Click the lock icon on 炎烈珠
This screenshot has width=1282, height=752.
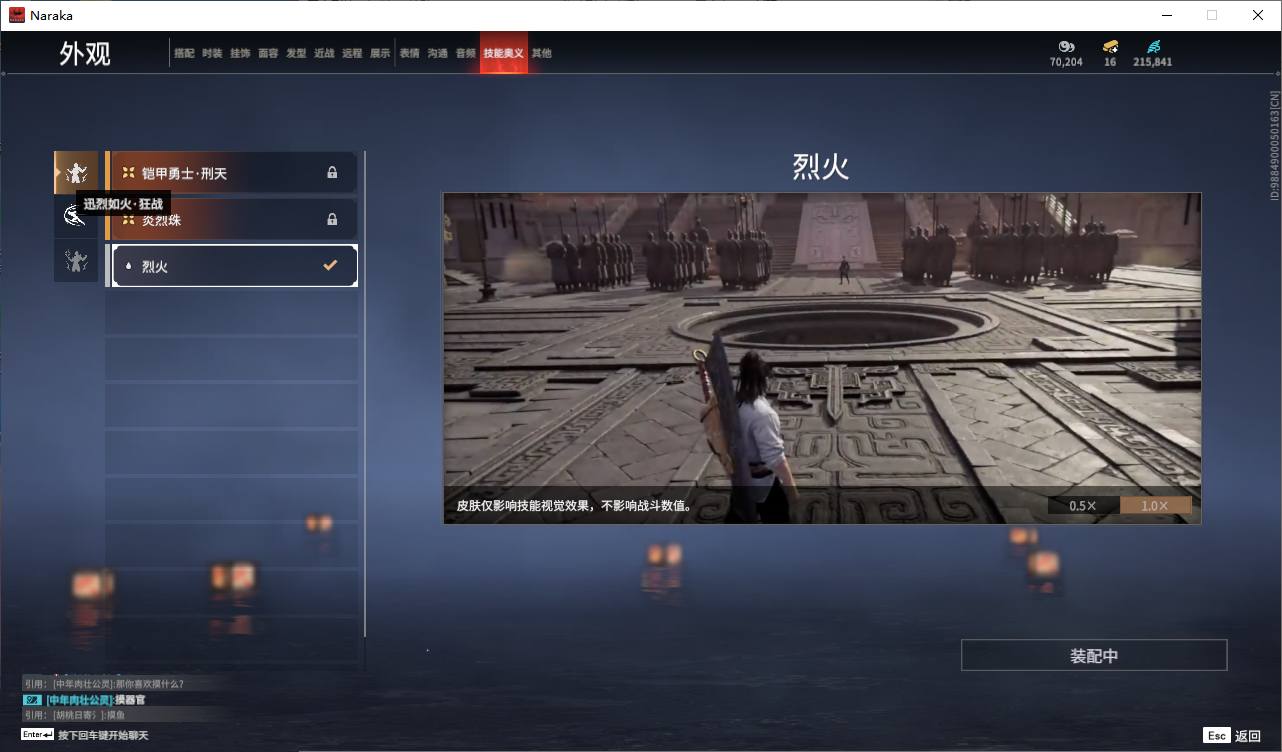click(332, 219)
